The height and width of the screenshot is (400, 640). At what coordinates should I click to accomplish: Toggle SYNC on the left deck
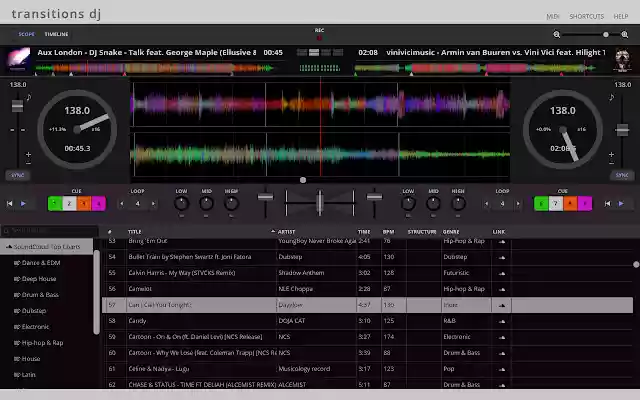click(17, 174)
